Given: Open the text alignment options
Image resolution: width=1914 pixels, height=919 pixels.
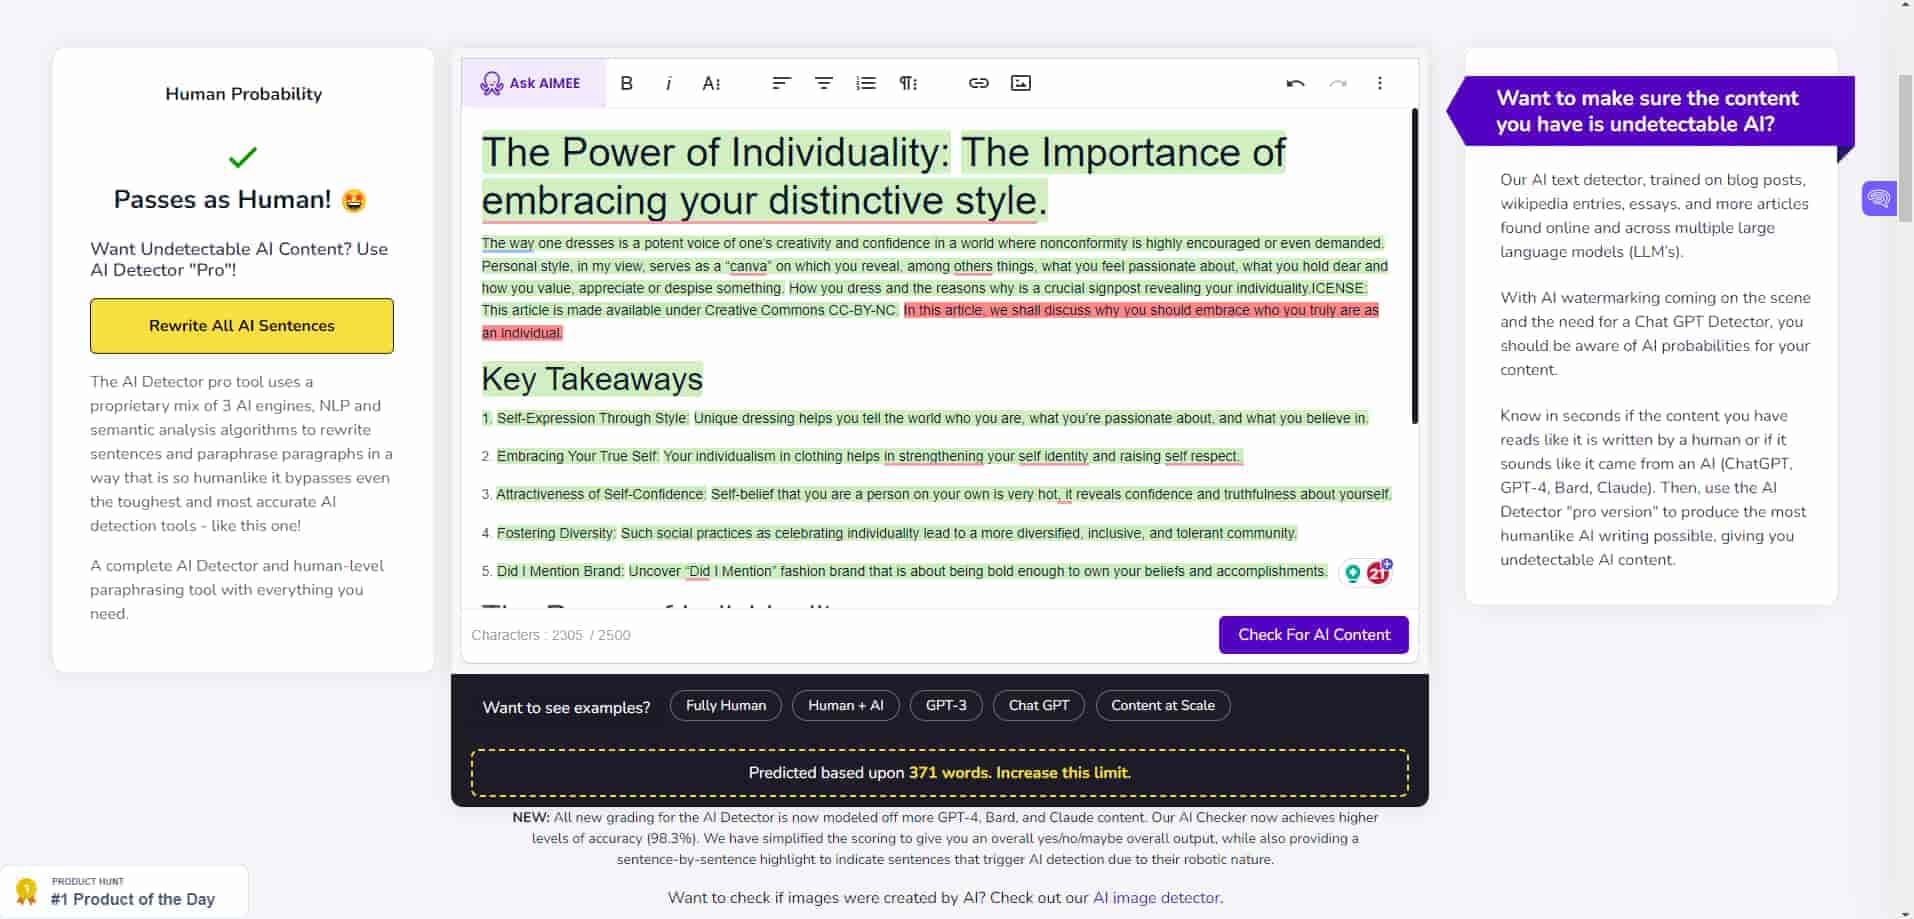Looking at the screenshot, I should coord(781,83).
